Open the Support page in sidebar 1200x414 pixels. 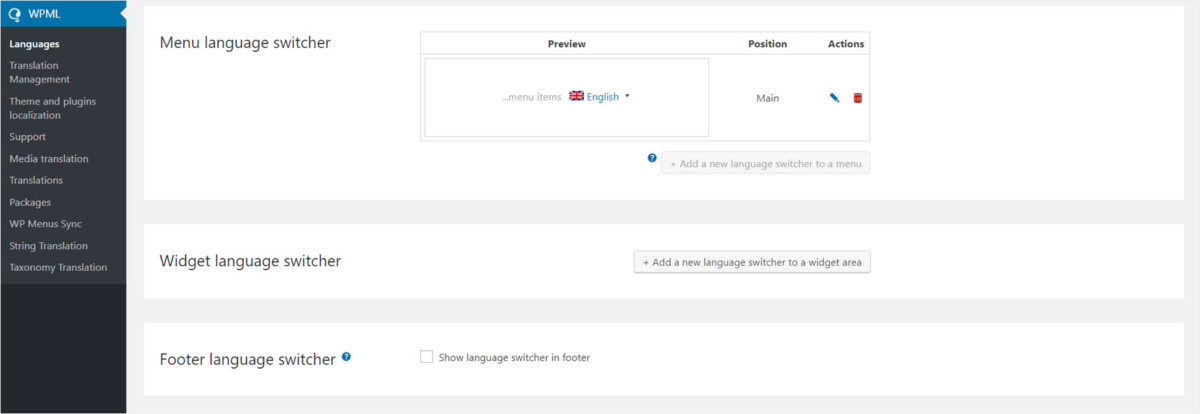coord(27,137)
